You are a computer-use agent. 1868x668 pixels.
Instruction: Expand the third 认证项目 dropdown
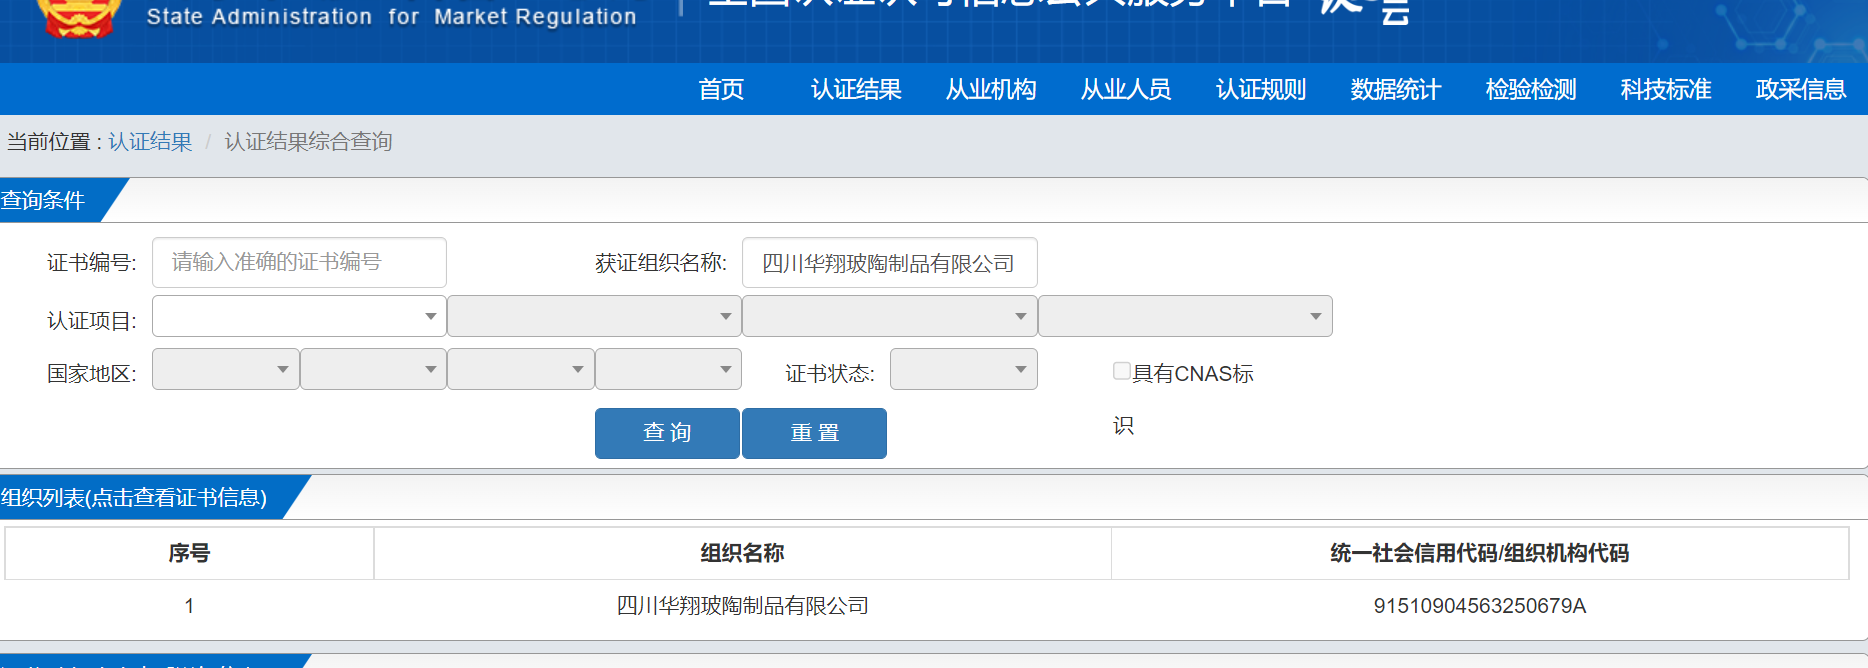(889, 316)
